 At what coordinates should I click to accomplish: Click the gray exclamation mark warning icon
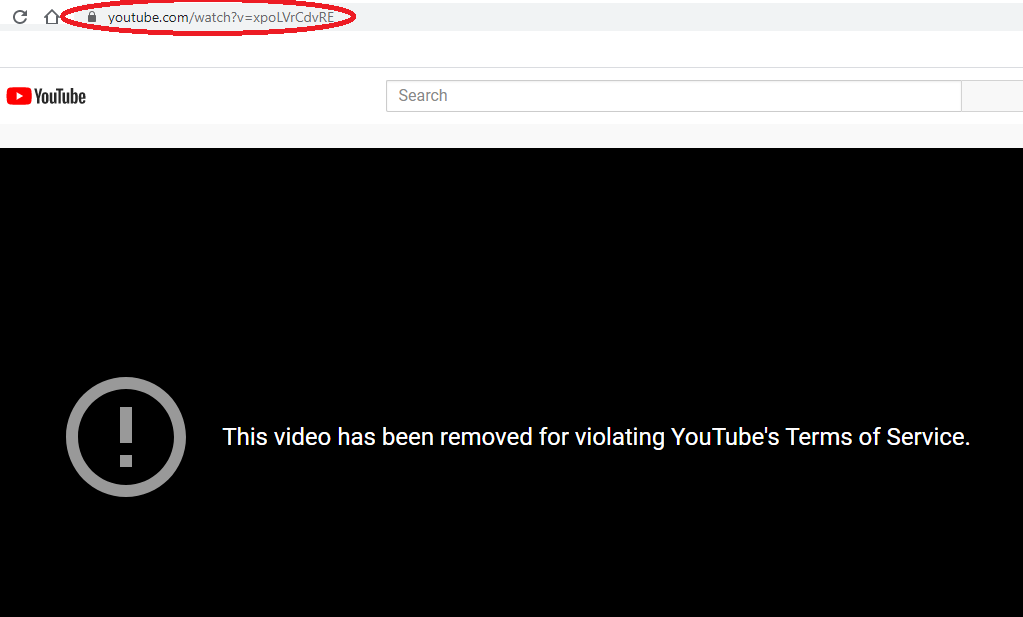coord(126,437)
